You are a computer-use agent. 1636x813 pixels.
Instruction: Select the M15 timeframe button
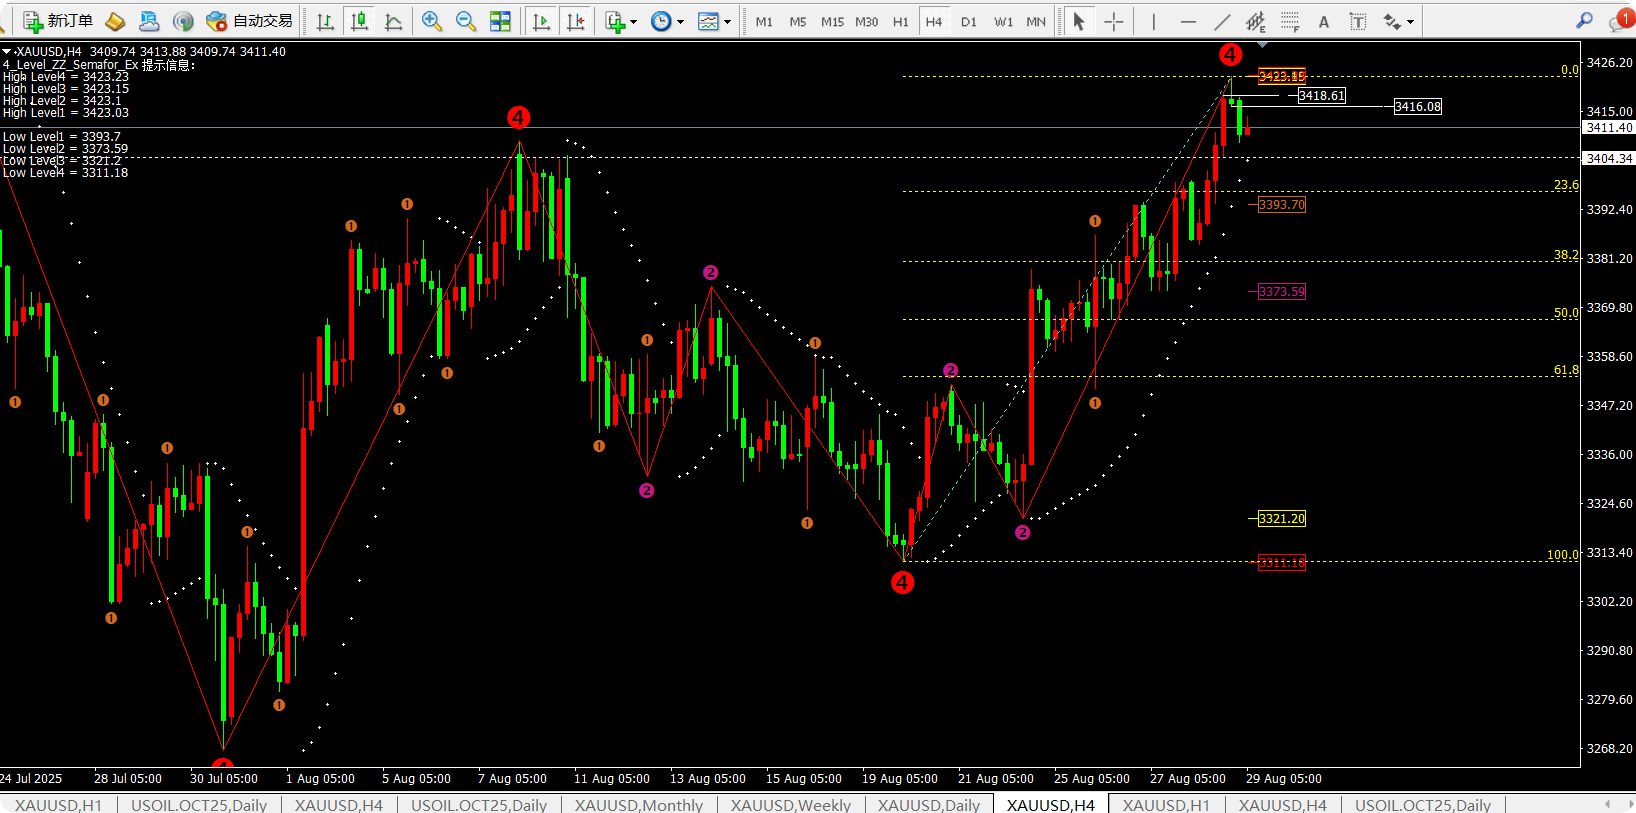(x=832, y=21)
